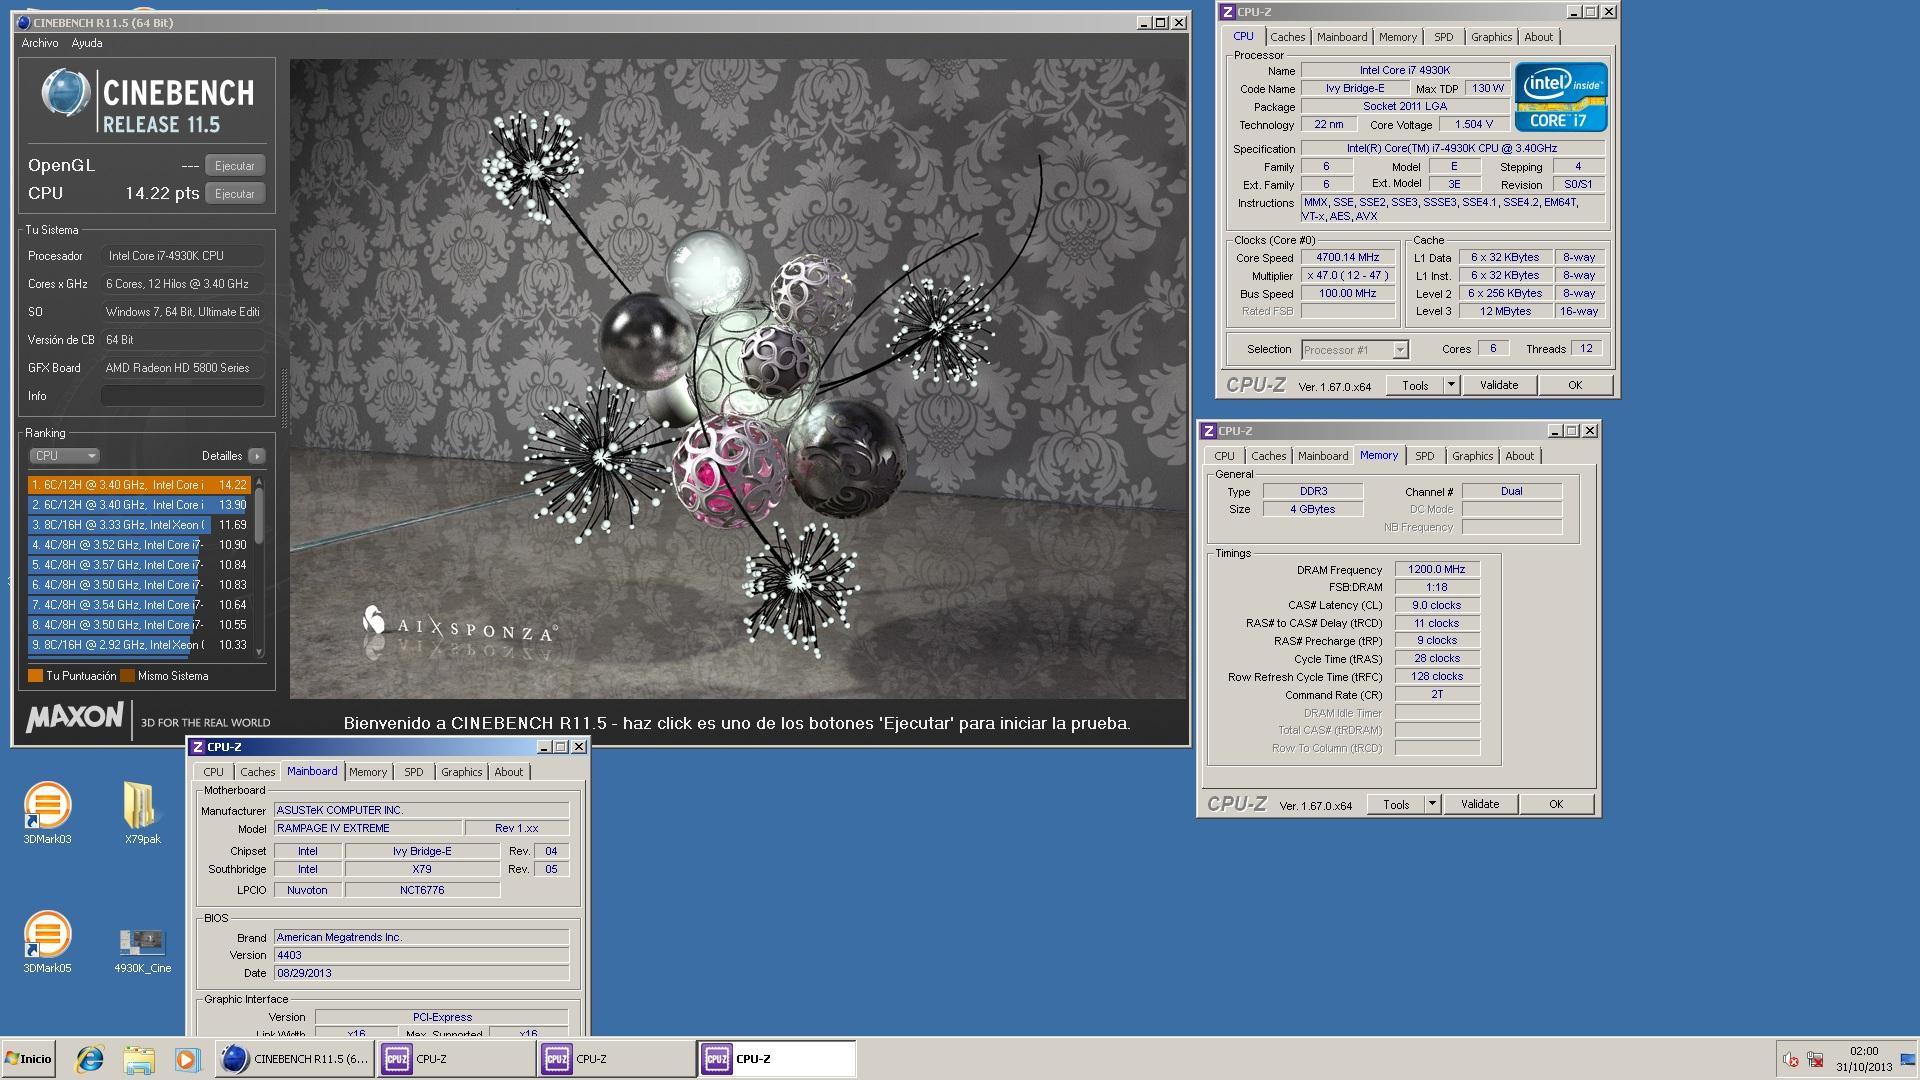
Task: Click Tools button in top CPU-Z window
Action: (x=1415, y=385)
